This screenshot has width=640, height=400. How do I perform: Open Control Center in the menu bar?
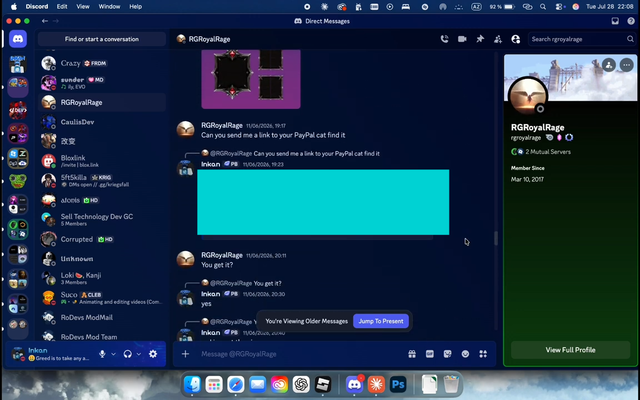(x=559, y=7)
